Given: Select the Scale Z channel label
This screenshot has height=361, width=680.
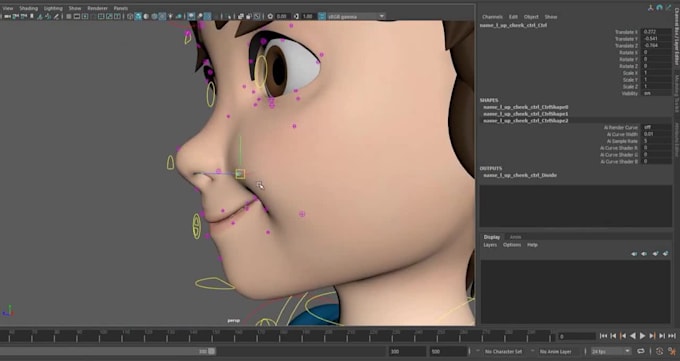Looking at the screenshot, I should (631, 86).
